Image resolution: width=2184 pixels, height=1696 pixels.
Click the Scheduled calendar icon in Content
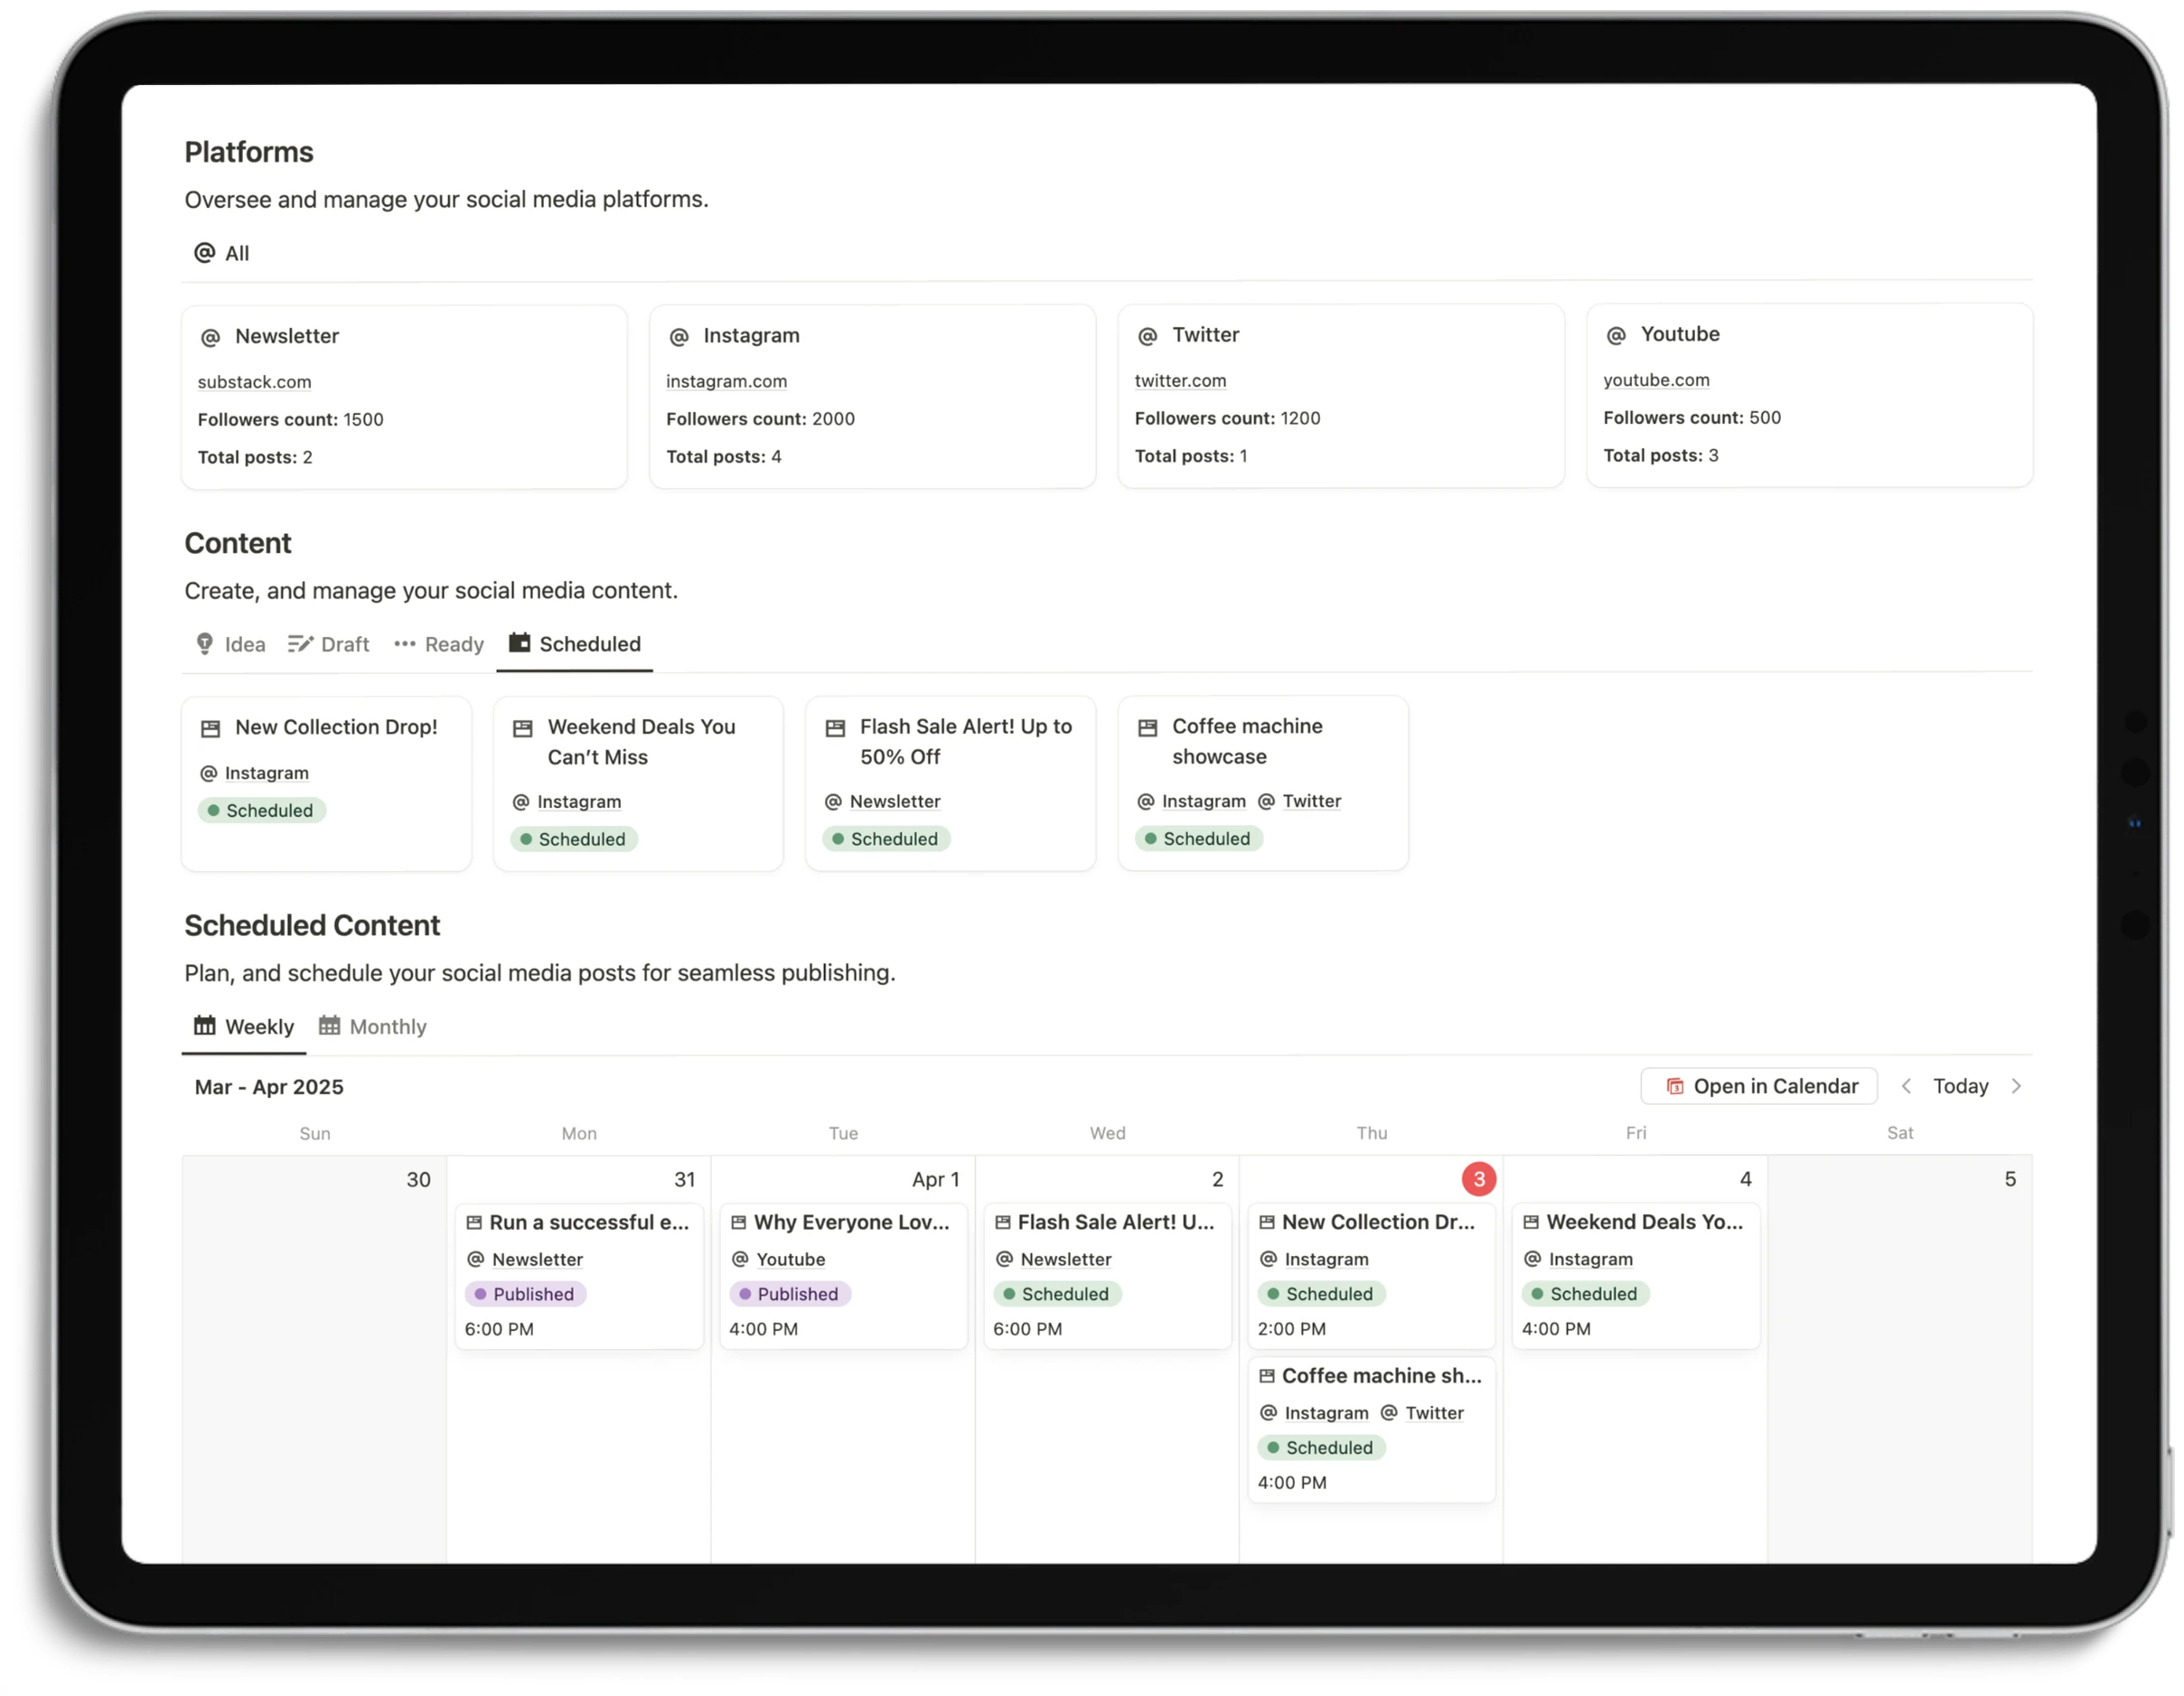[x=520, y=643]
